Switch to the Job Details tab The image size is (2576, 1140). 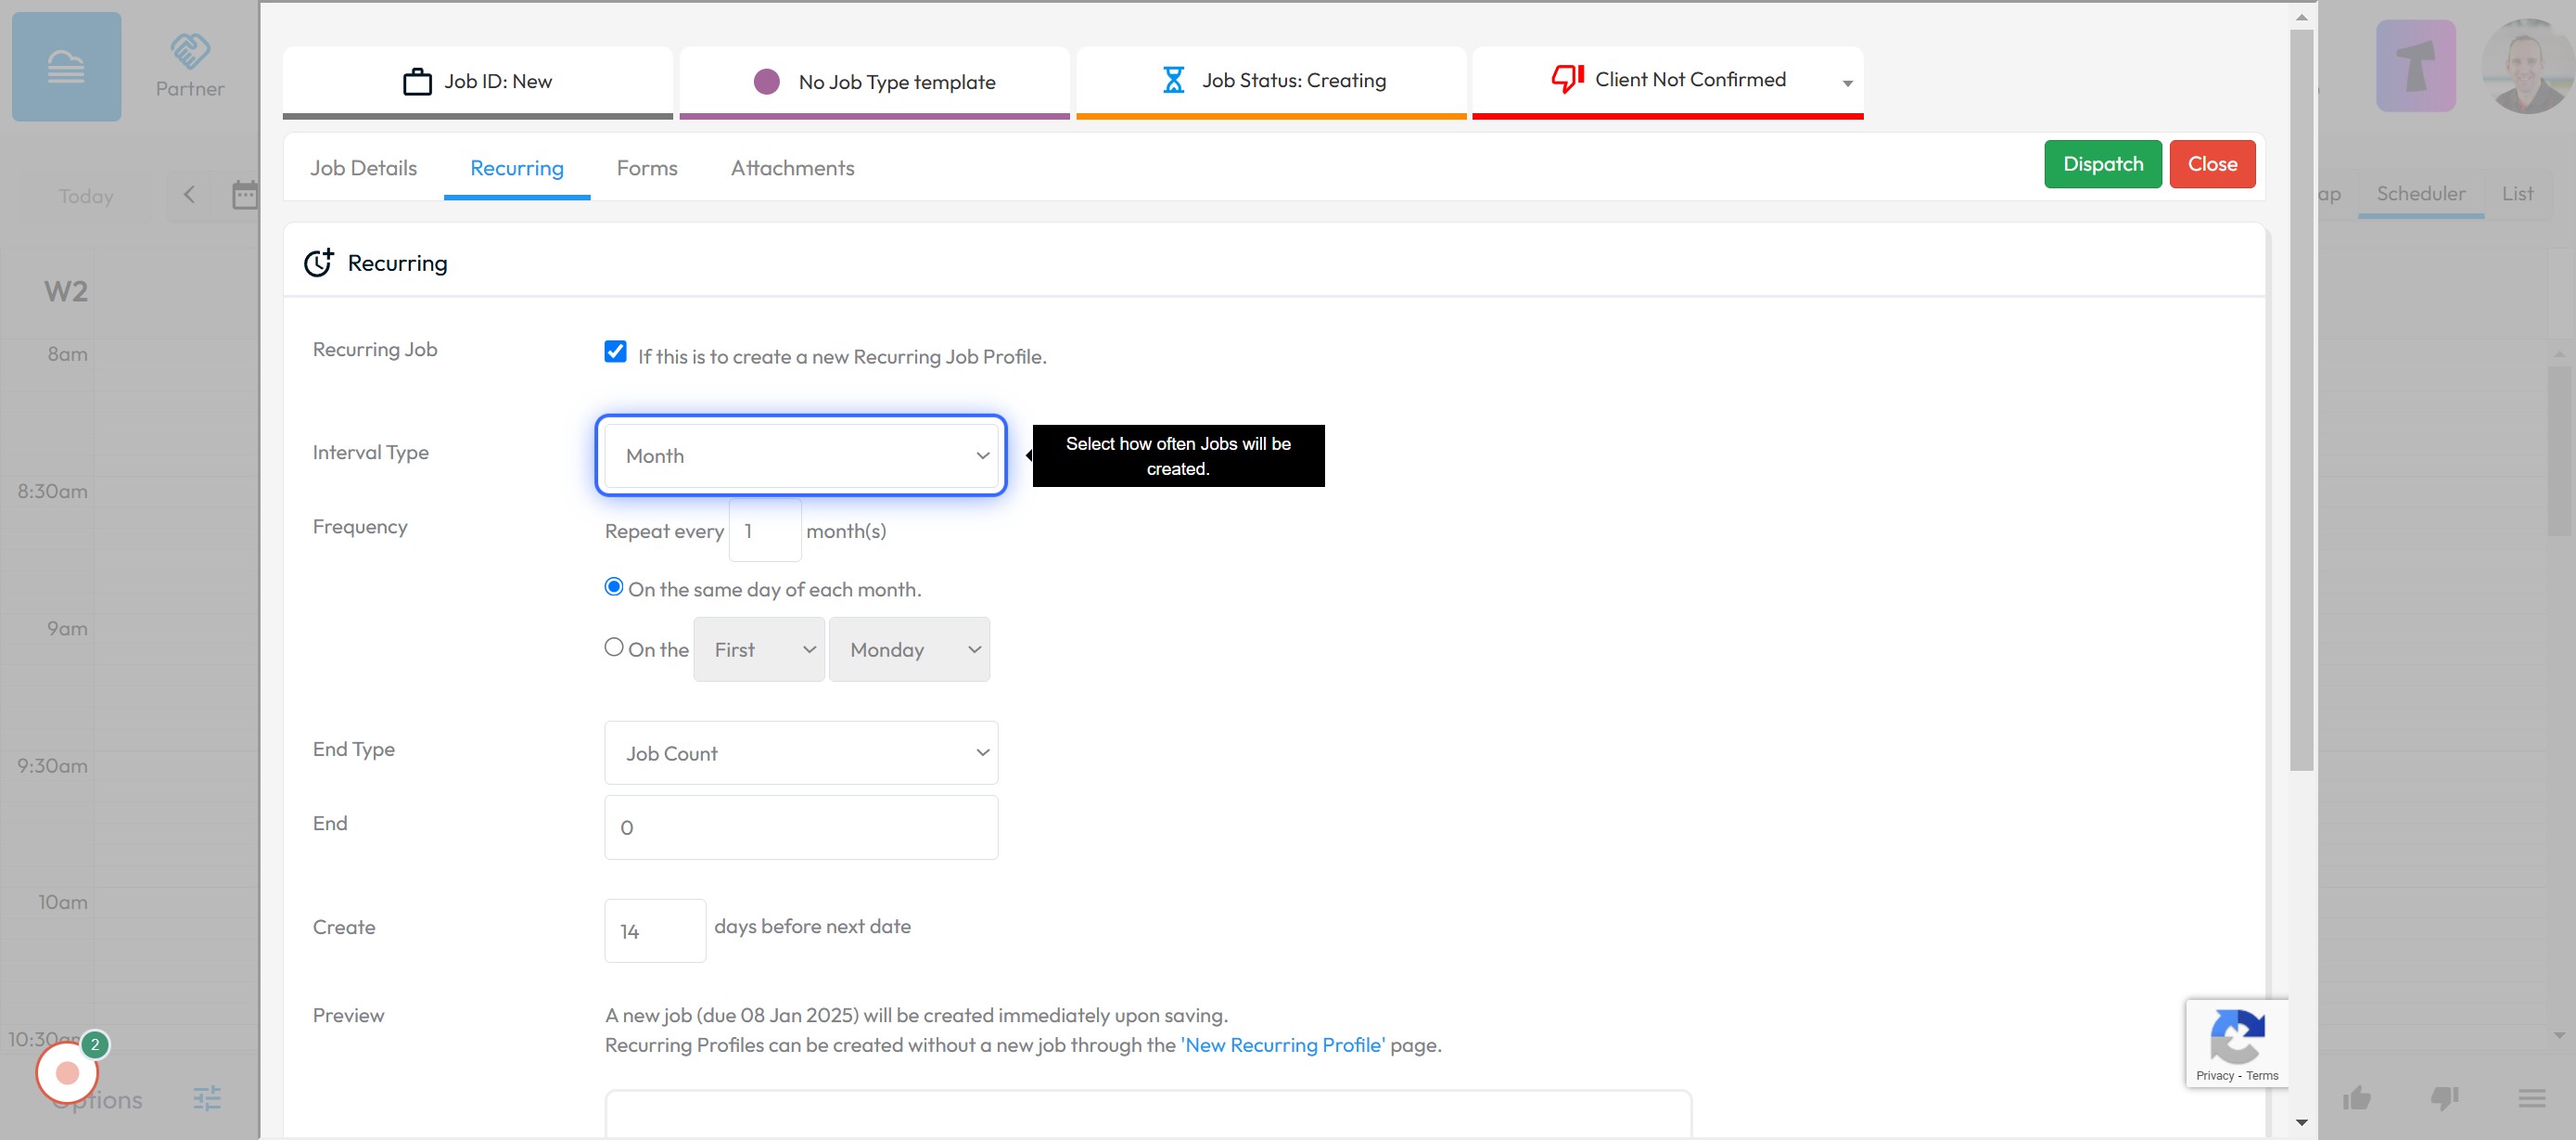(x=364, y=168)
